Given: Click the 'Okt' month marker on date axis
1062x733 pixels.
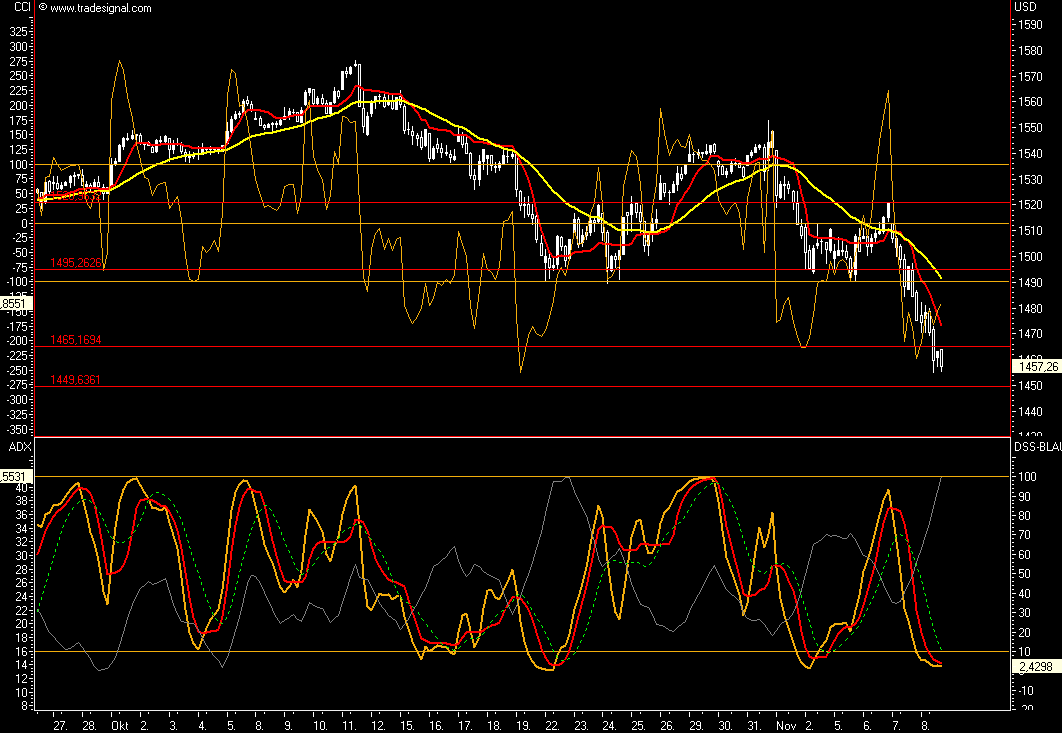Looking at the screenshot, I should pos(121,724).
